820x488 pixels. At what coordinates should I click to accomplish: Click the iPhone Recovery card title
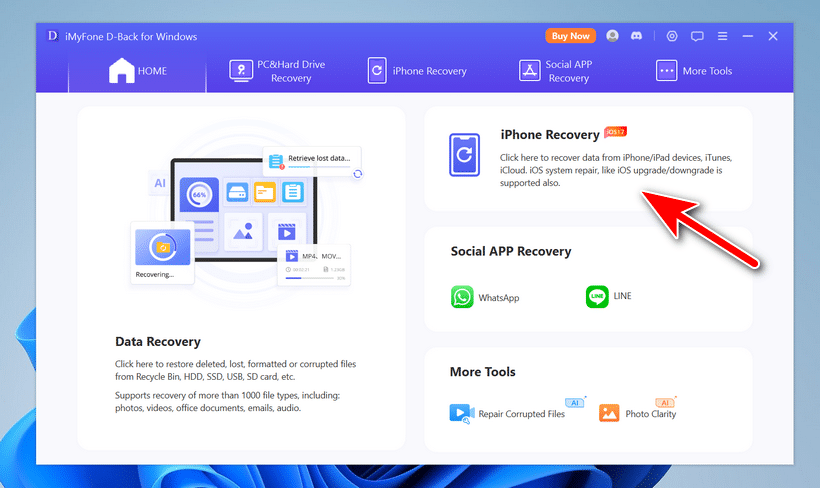(x=549, y=134)
